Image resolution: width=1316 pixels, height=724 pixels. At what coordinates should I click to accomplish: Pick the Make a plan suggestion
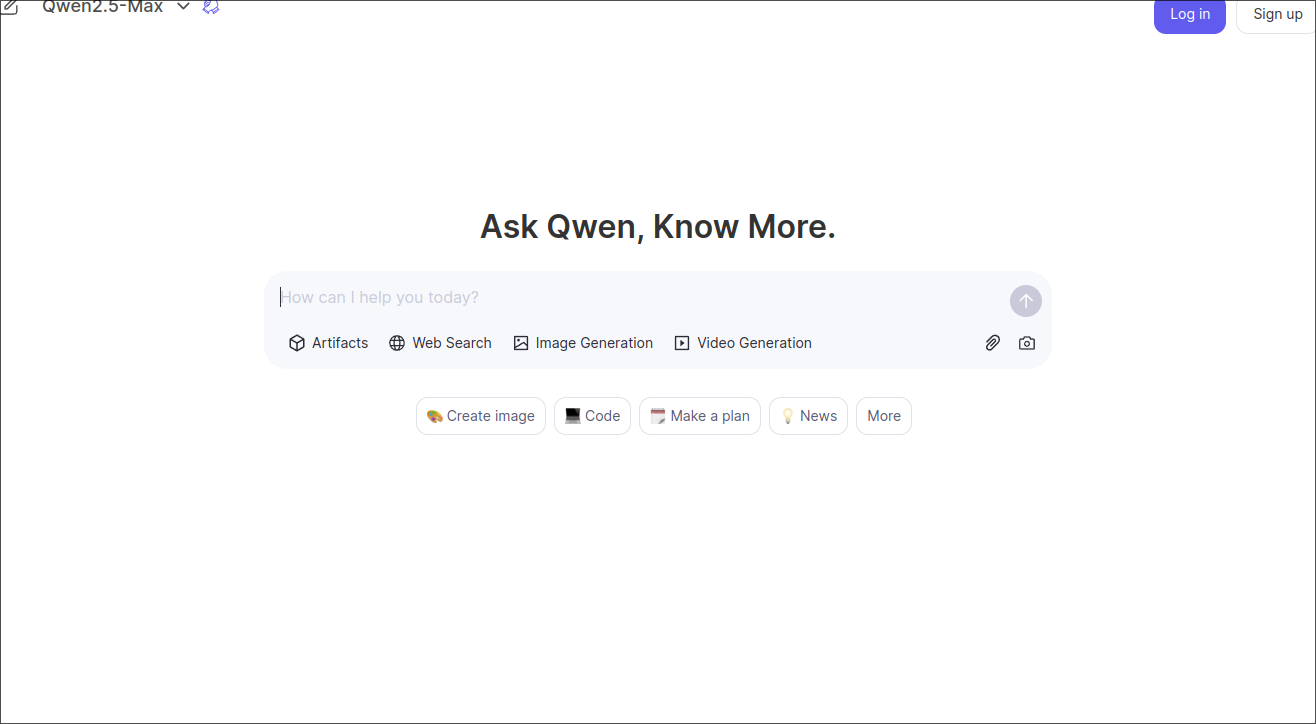point(700,416)
